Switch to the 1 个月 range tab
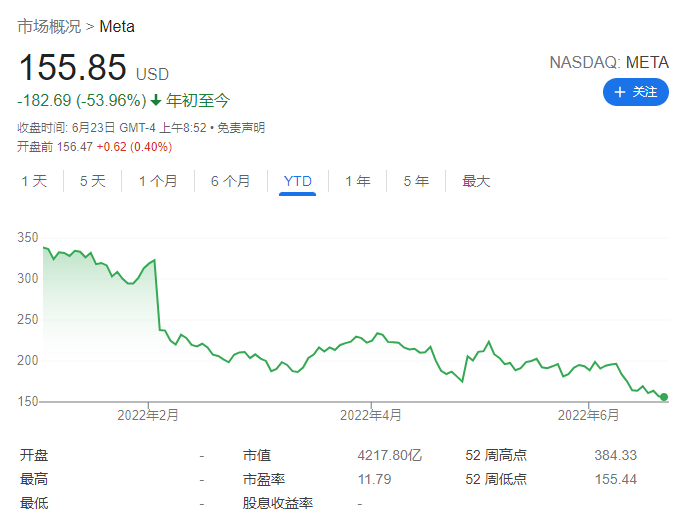The image size is (693, 515). (158, 181)
